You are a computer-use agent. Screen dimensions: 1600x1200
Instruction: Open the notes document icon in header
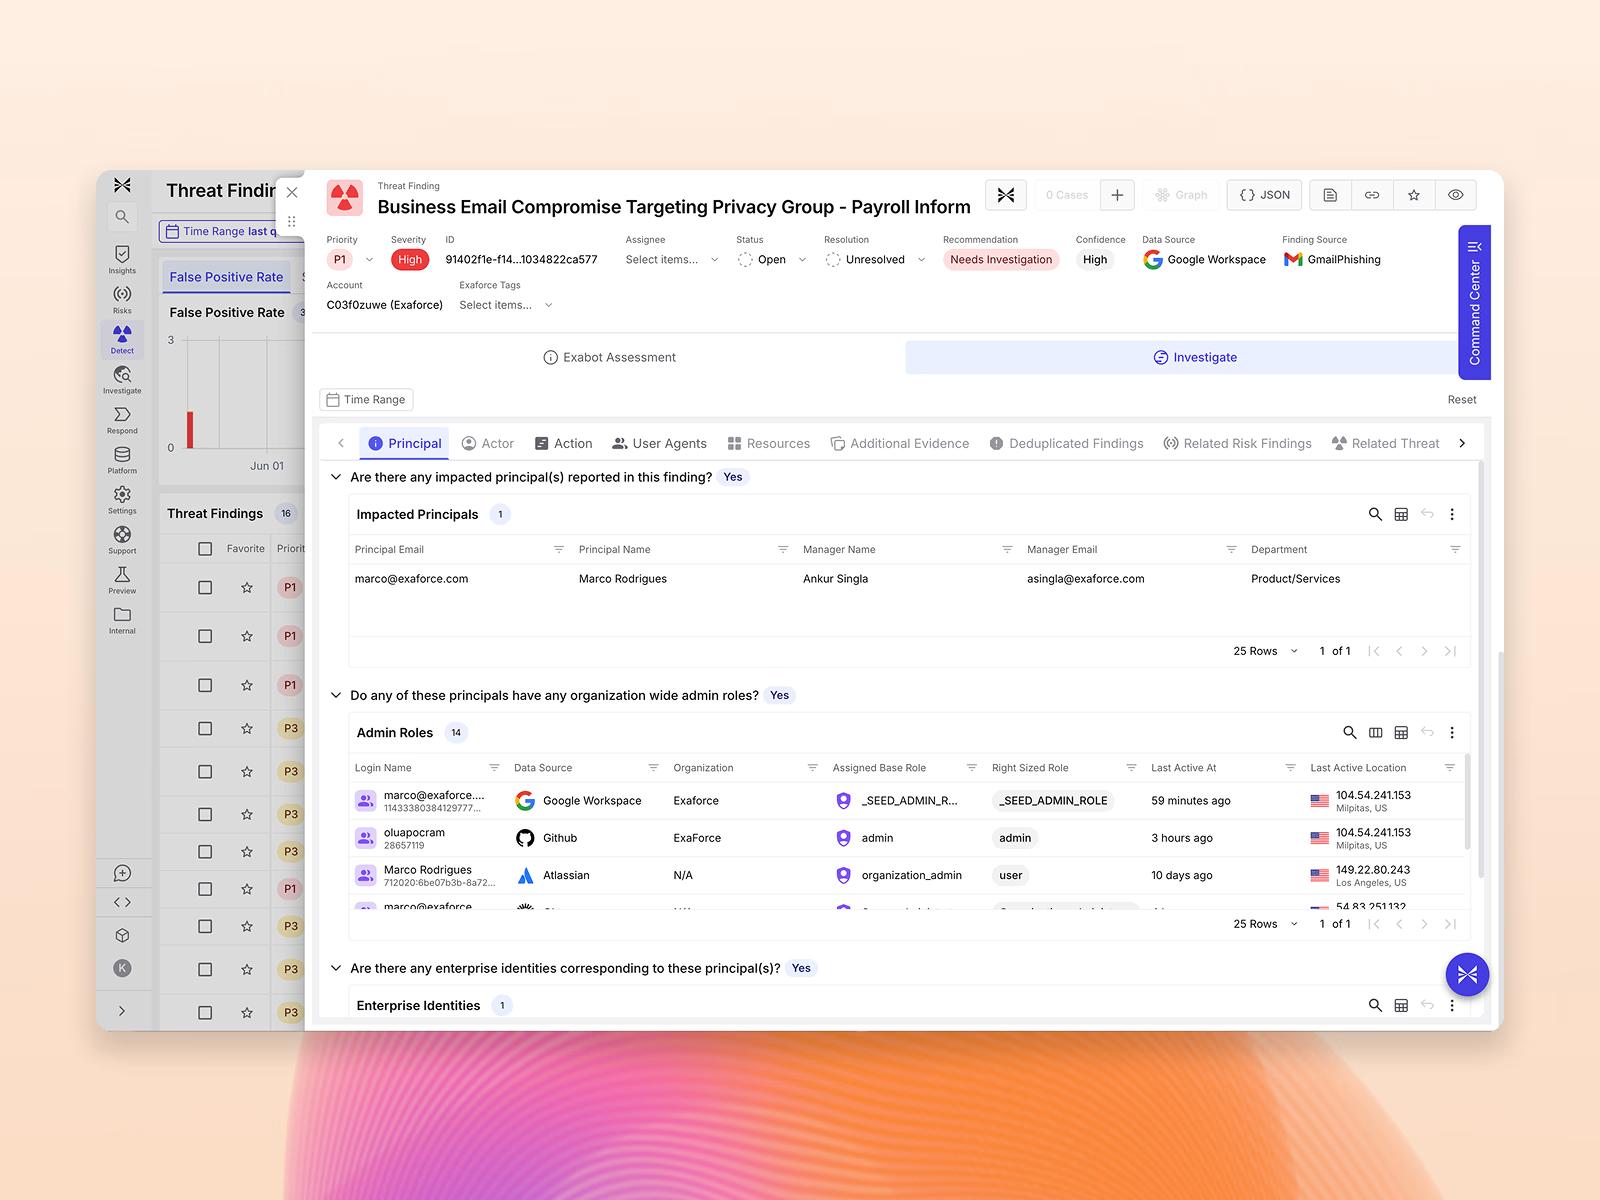click(x=1330, y=195)
